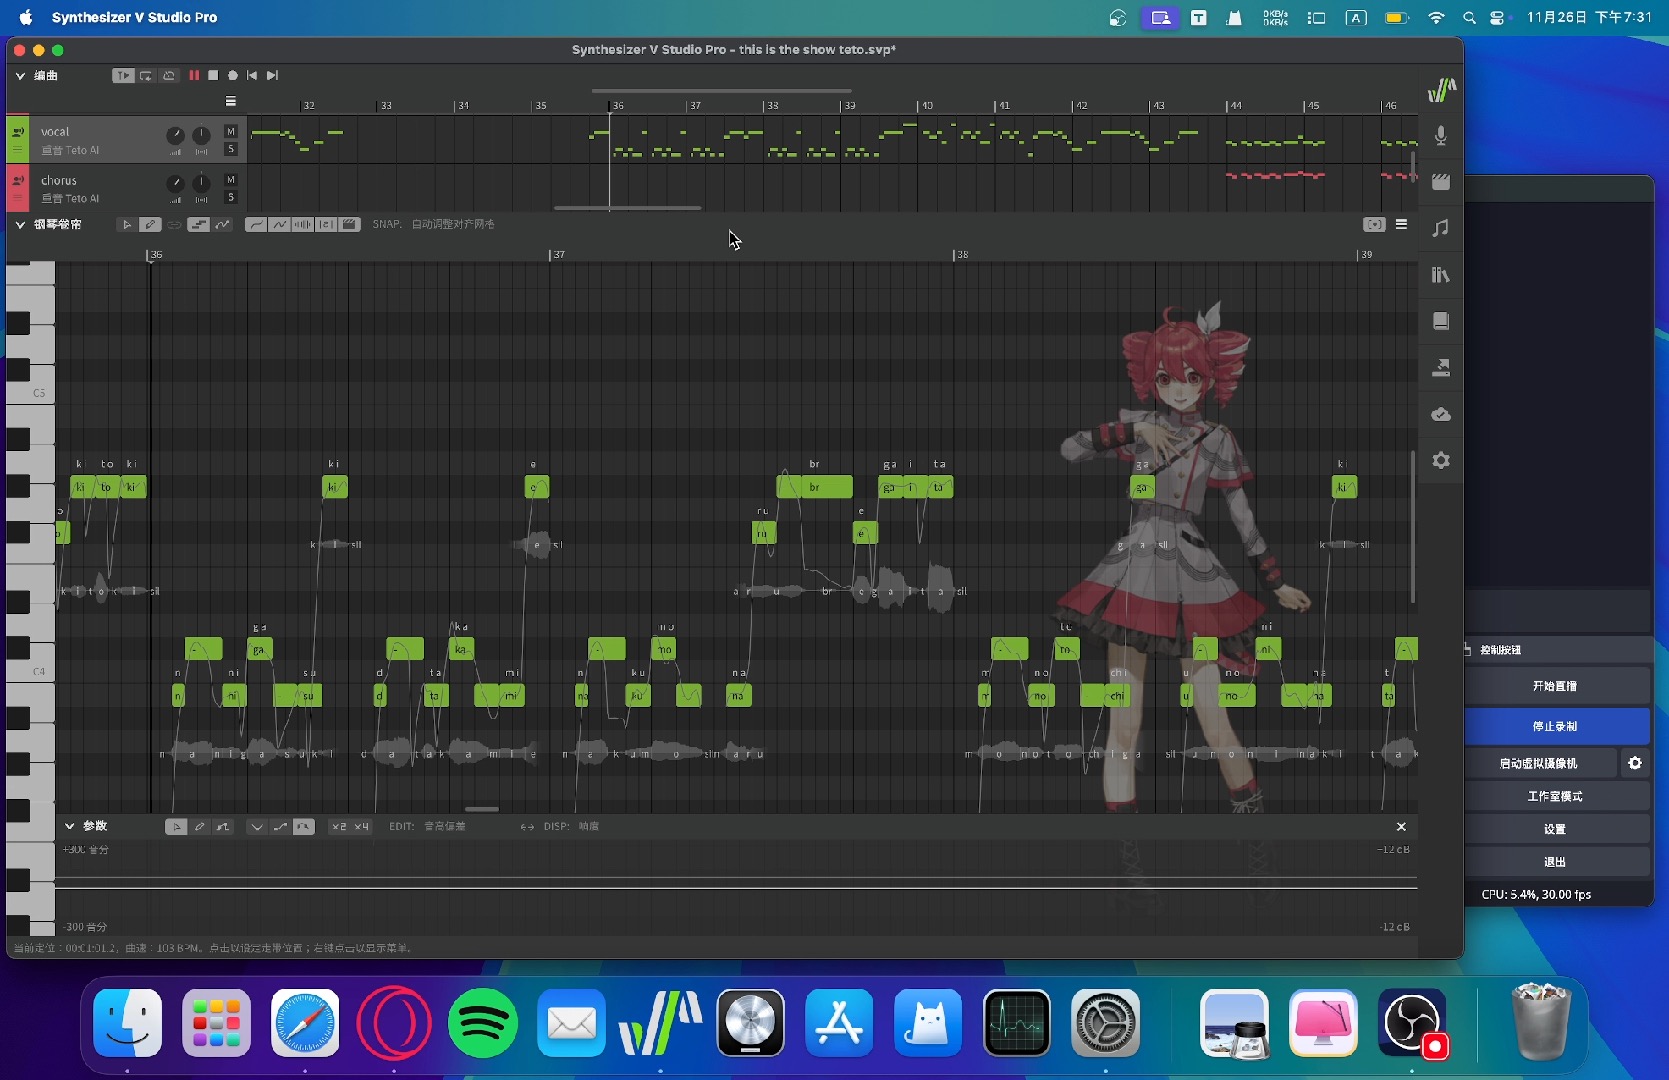Select the line draw tool in parameters panel
This screenshot has height=1080, width=1669.
(222, 827)
